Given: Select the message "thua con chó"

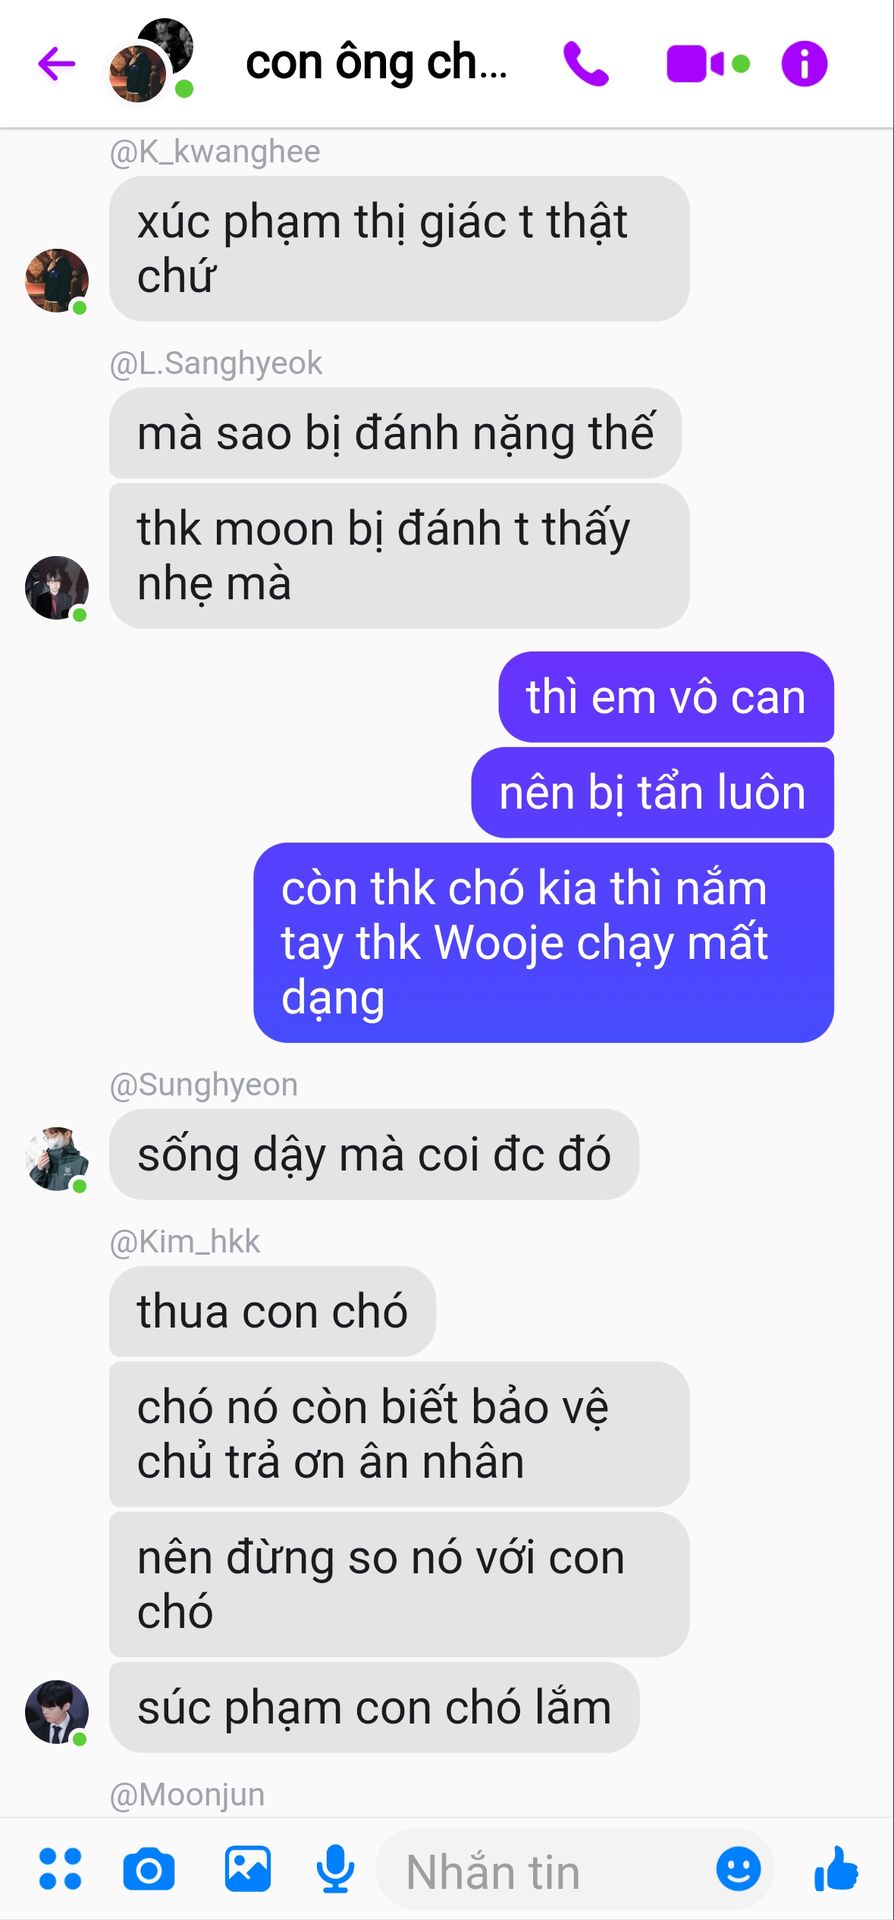Looking at the screenshot, I should click(272, 1311).
